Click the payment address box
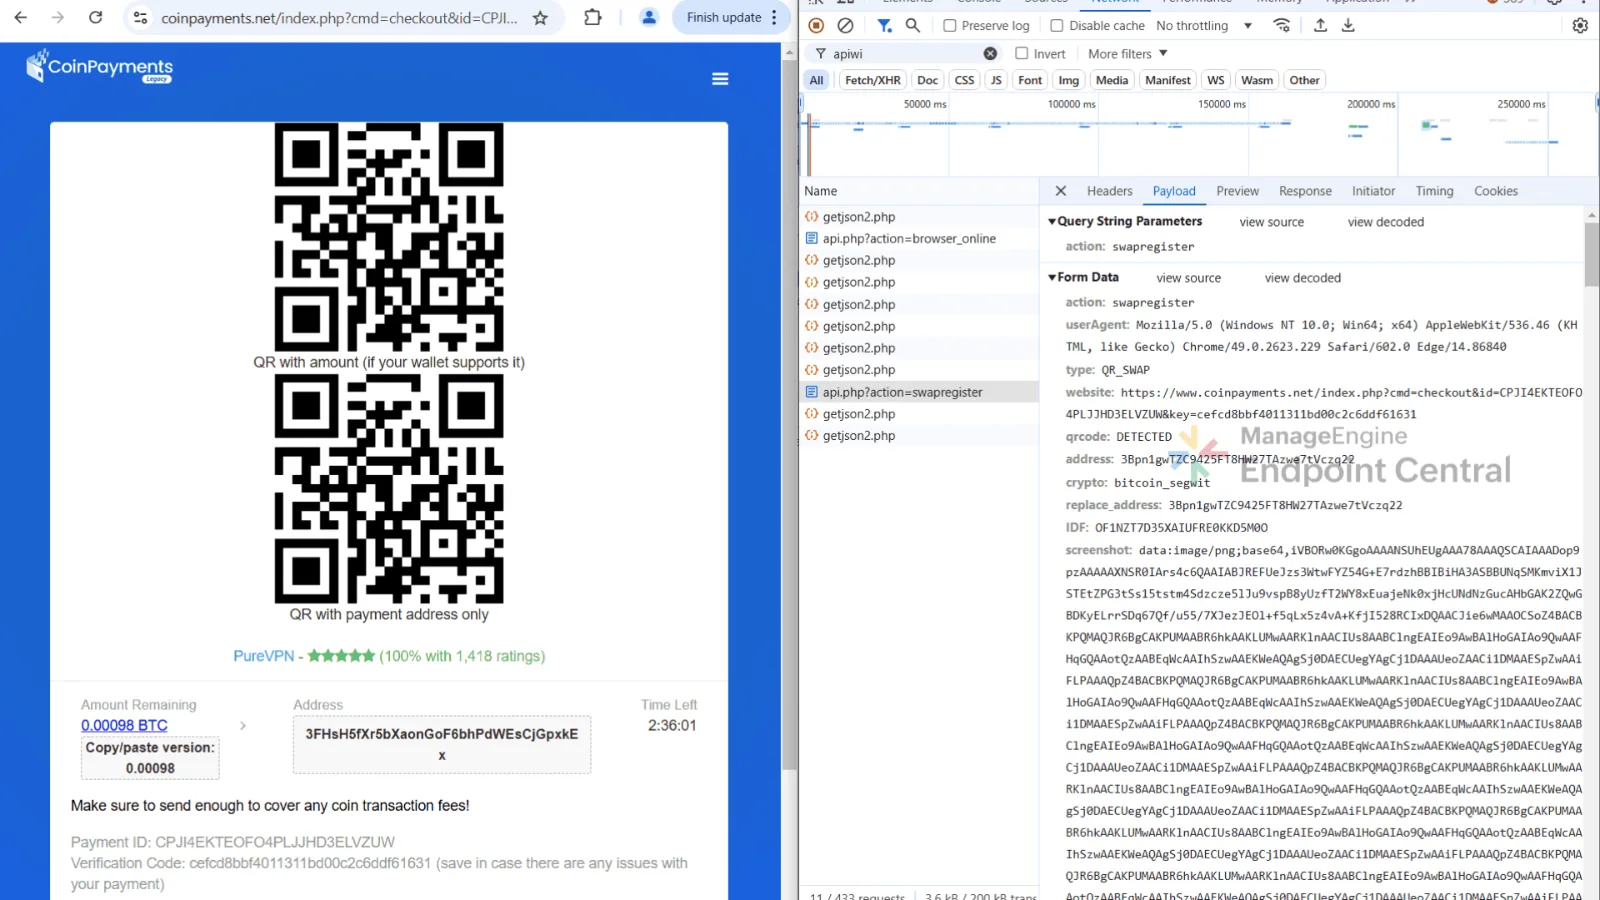Viewport: 1600px width, 900px height. (442, 745)
